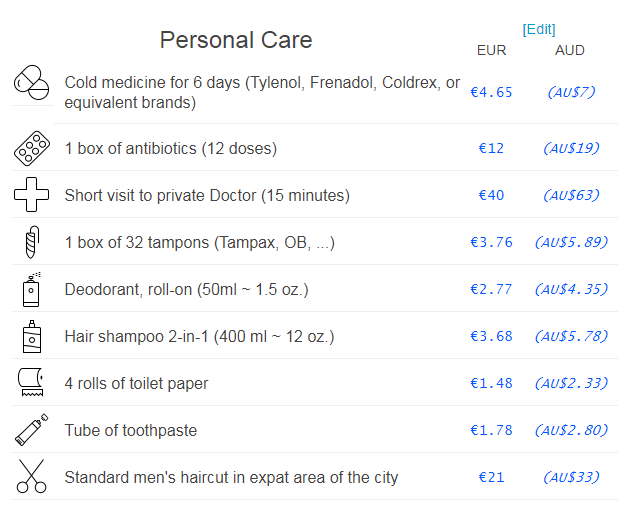
Task: Click the antibiotics blister pack icon
Action: (x=32, y=148)
